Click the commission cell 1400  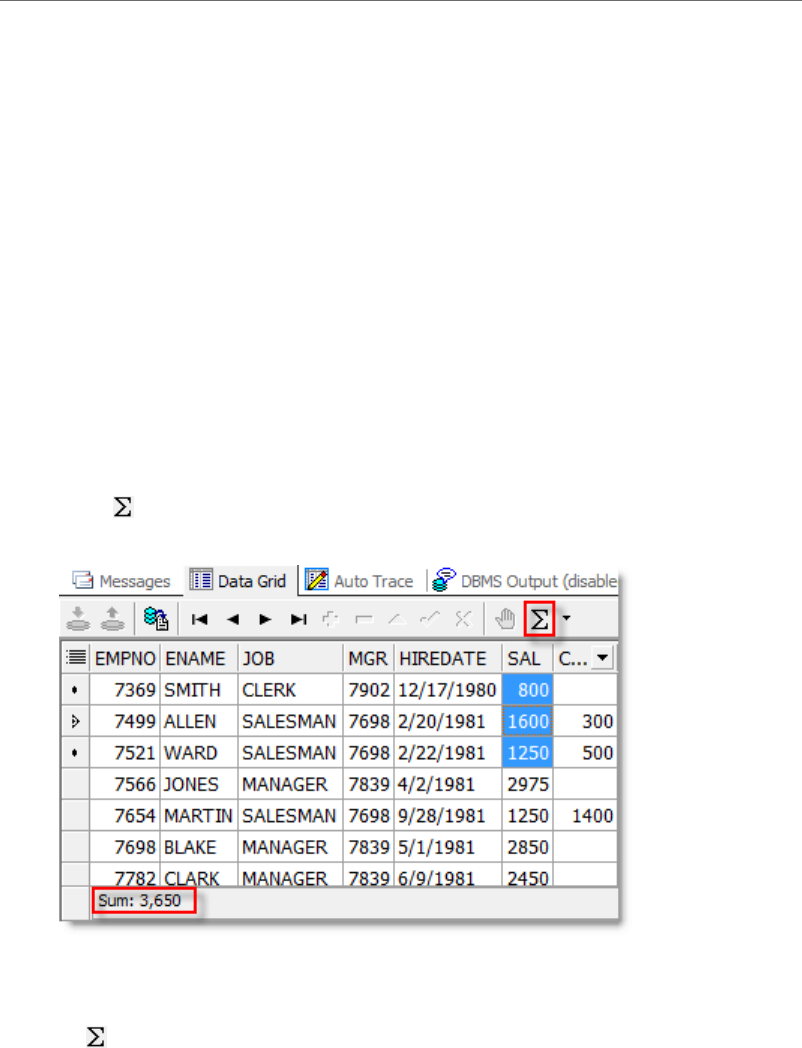coord(585,815)
